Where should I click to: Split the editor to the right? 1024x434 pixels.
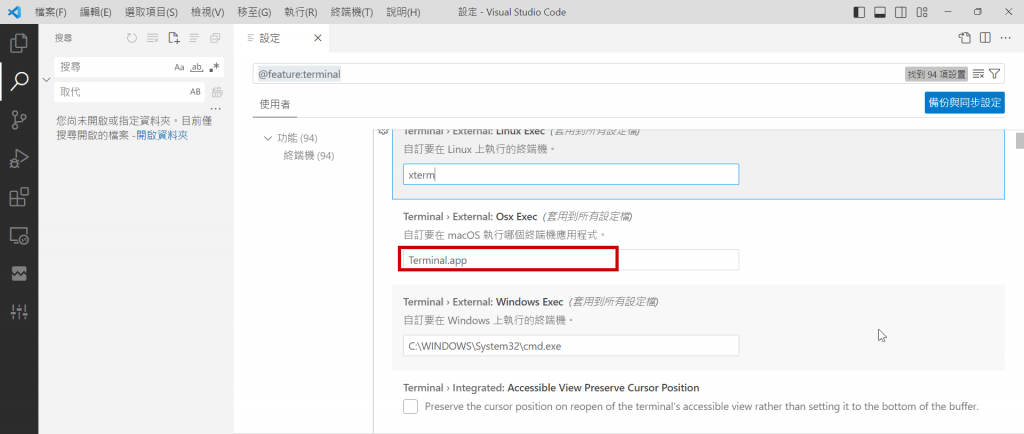click(985, 39)
